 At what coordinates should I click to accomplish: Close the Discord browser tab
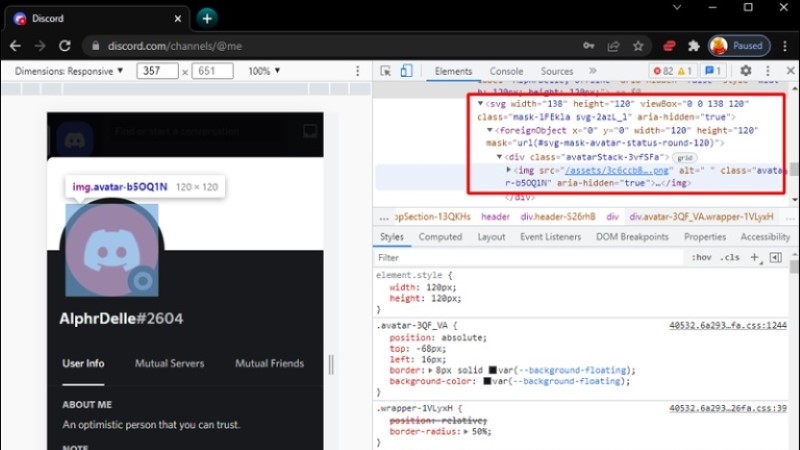coord(178,18)
